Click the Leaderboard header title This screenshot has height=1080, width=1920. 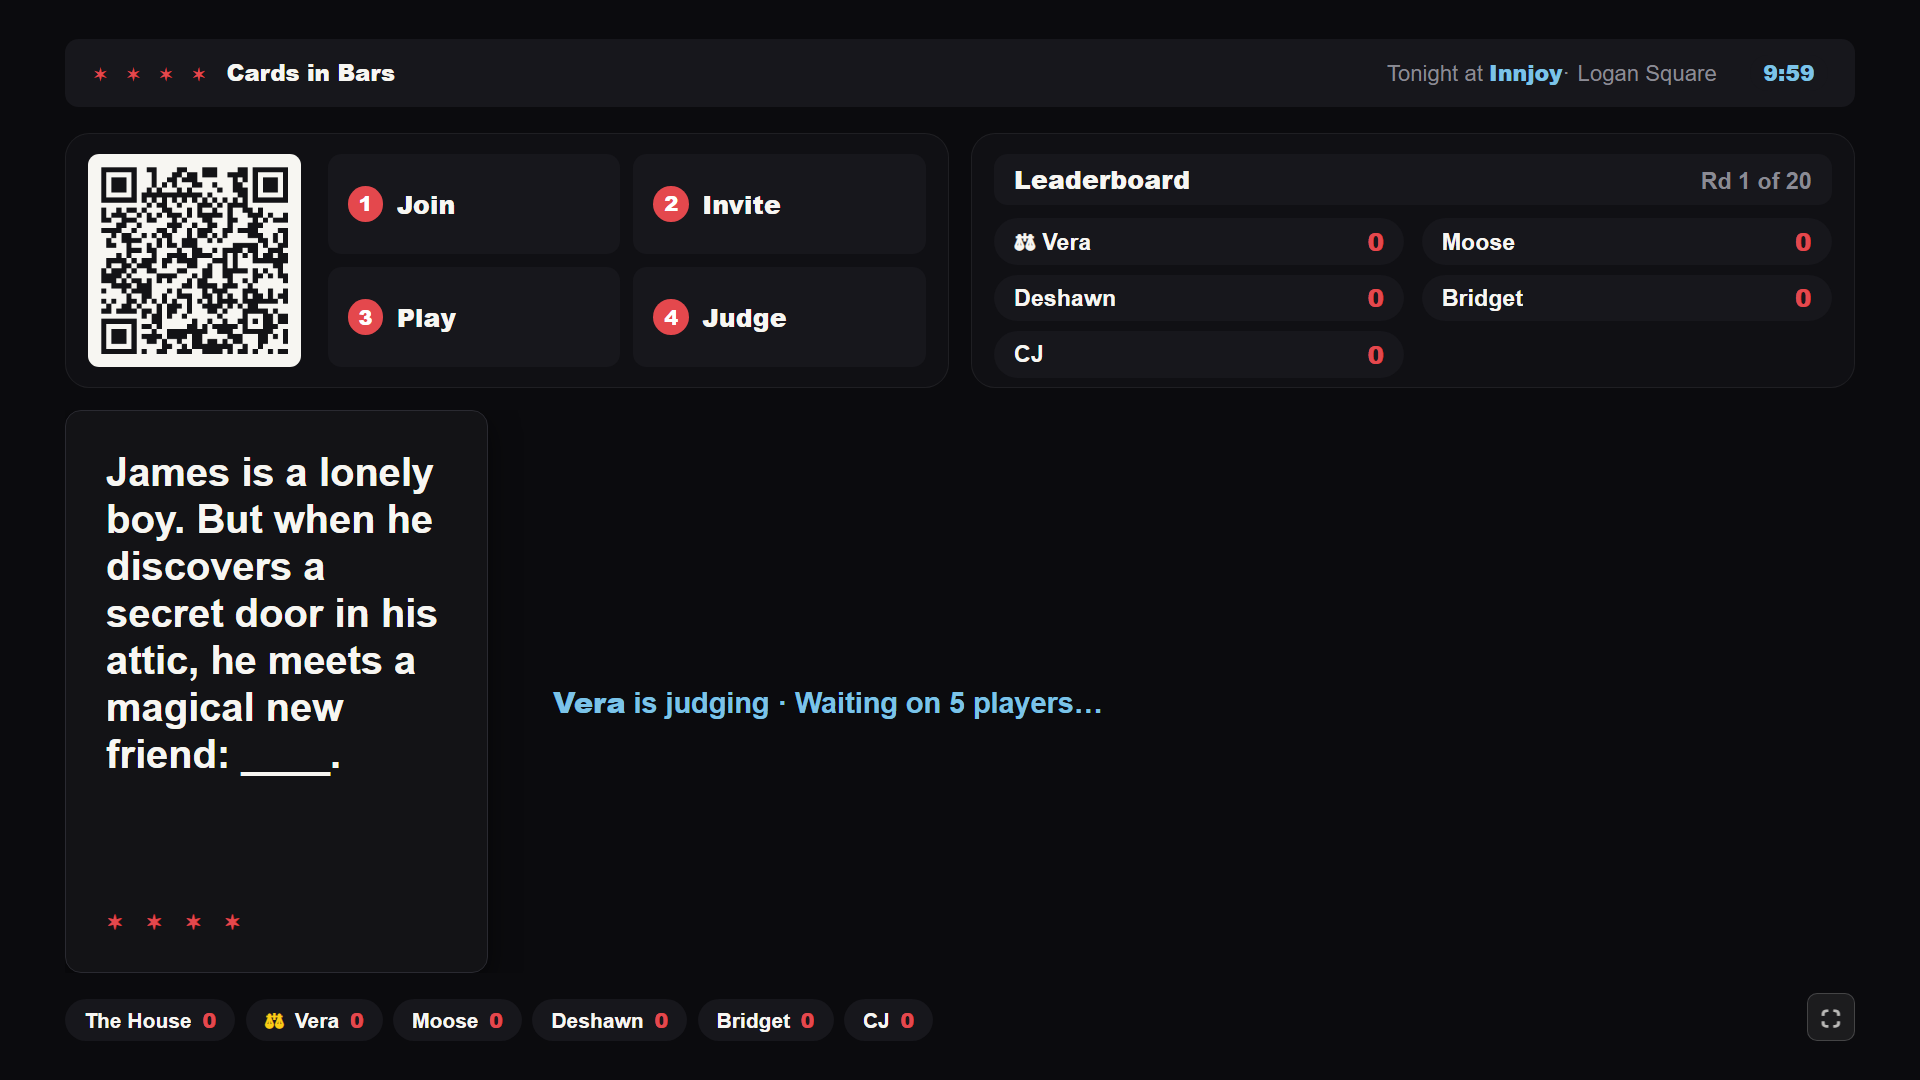pyautogui.click(x=1101, y=180)
